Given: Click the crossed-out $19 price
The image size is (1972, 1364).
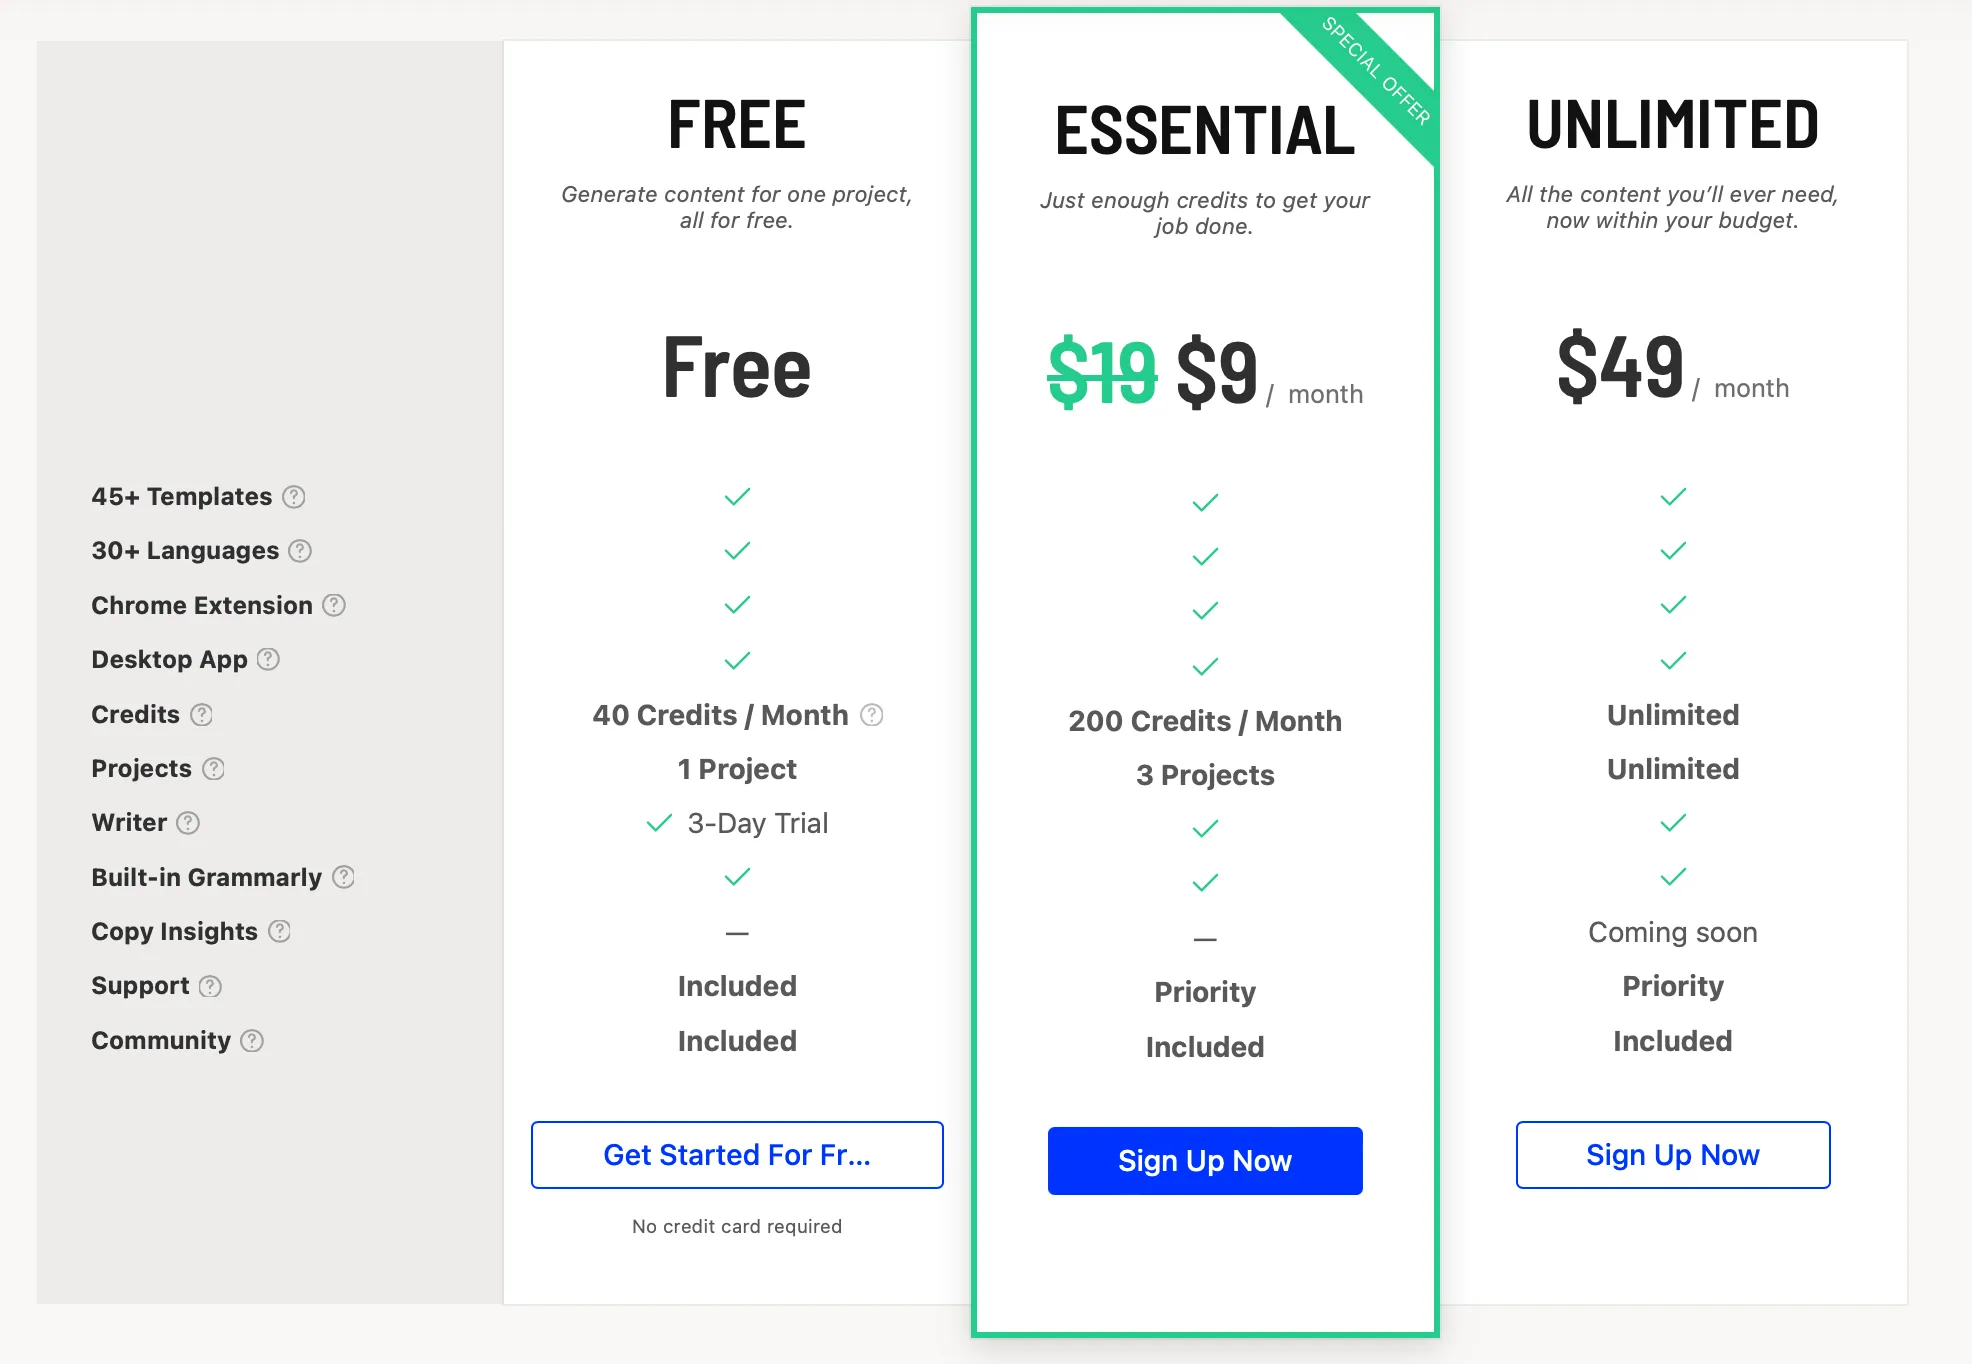Looking at the screenshot, I should point(1102,372).
